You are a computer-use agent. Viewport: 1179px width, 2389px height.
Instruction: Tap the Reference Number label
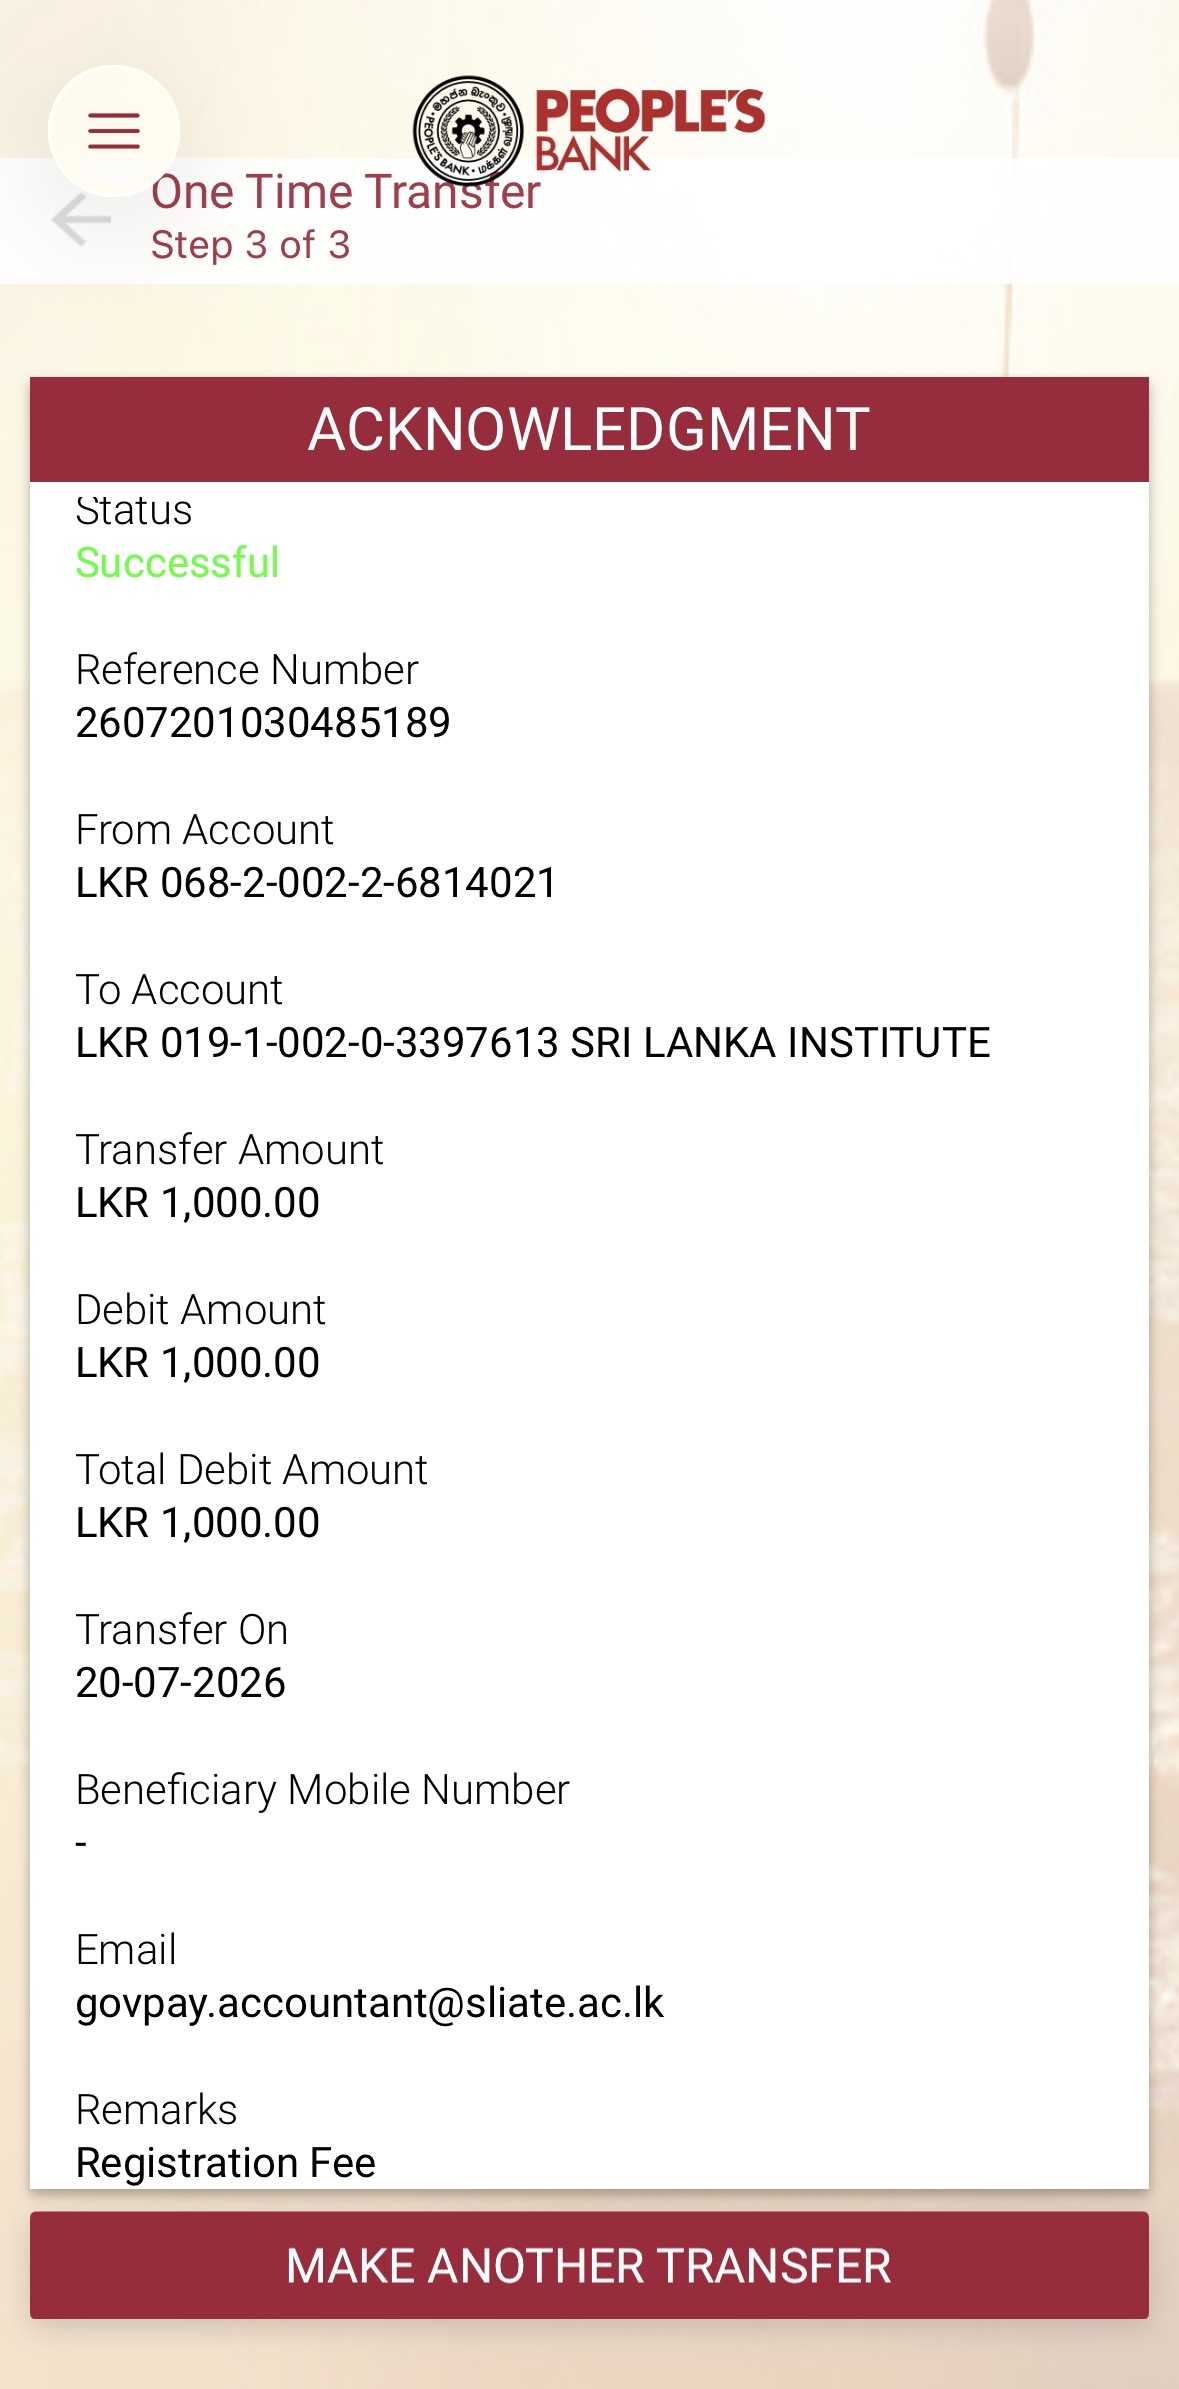(247, 670)
